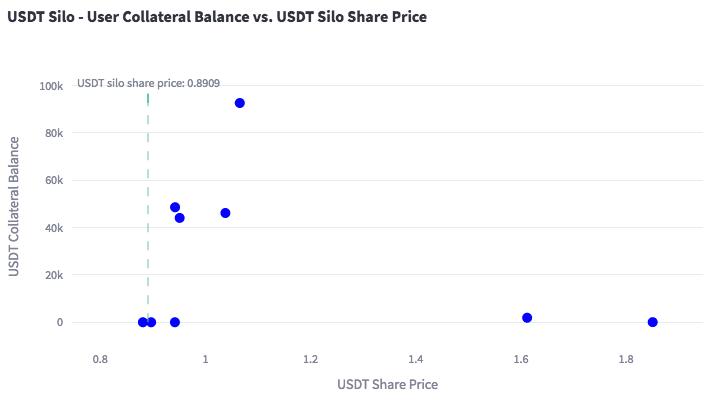Click the highest data point near 92k balance
724x404 pixels.
(240, 103)
